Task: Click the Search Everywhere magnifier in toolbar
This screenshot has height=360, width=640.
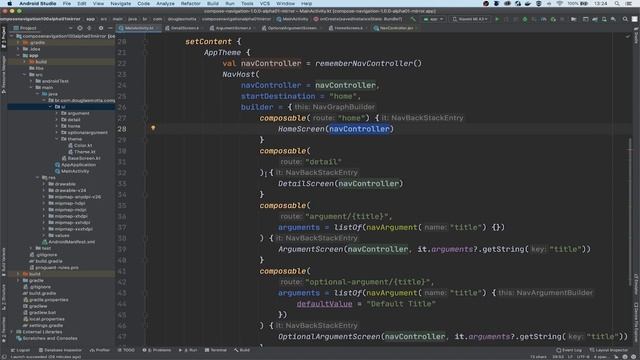Action: (x=625, y=19)
